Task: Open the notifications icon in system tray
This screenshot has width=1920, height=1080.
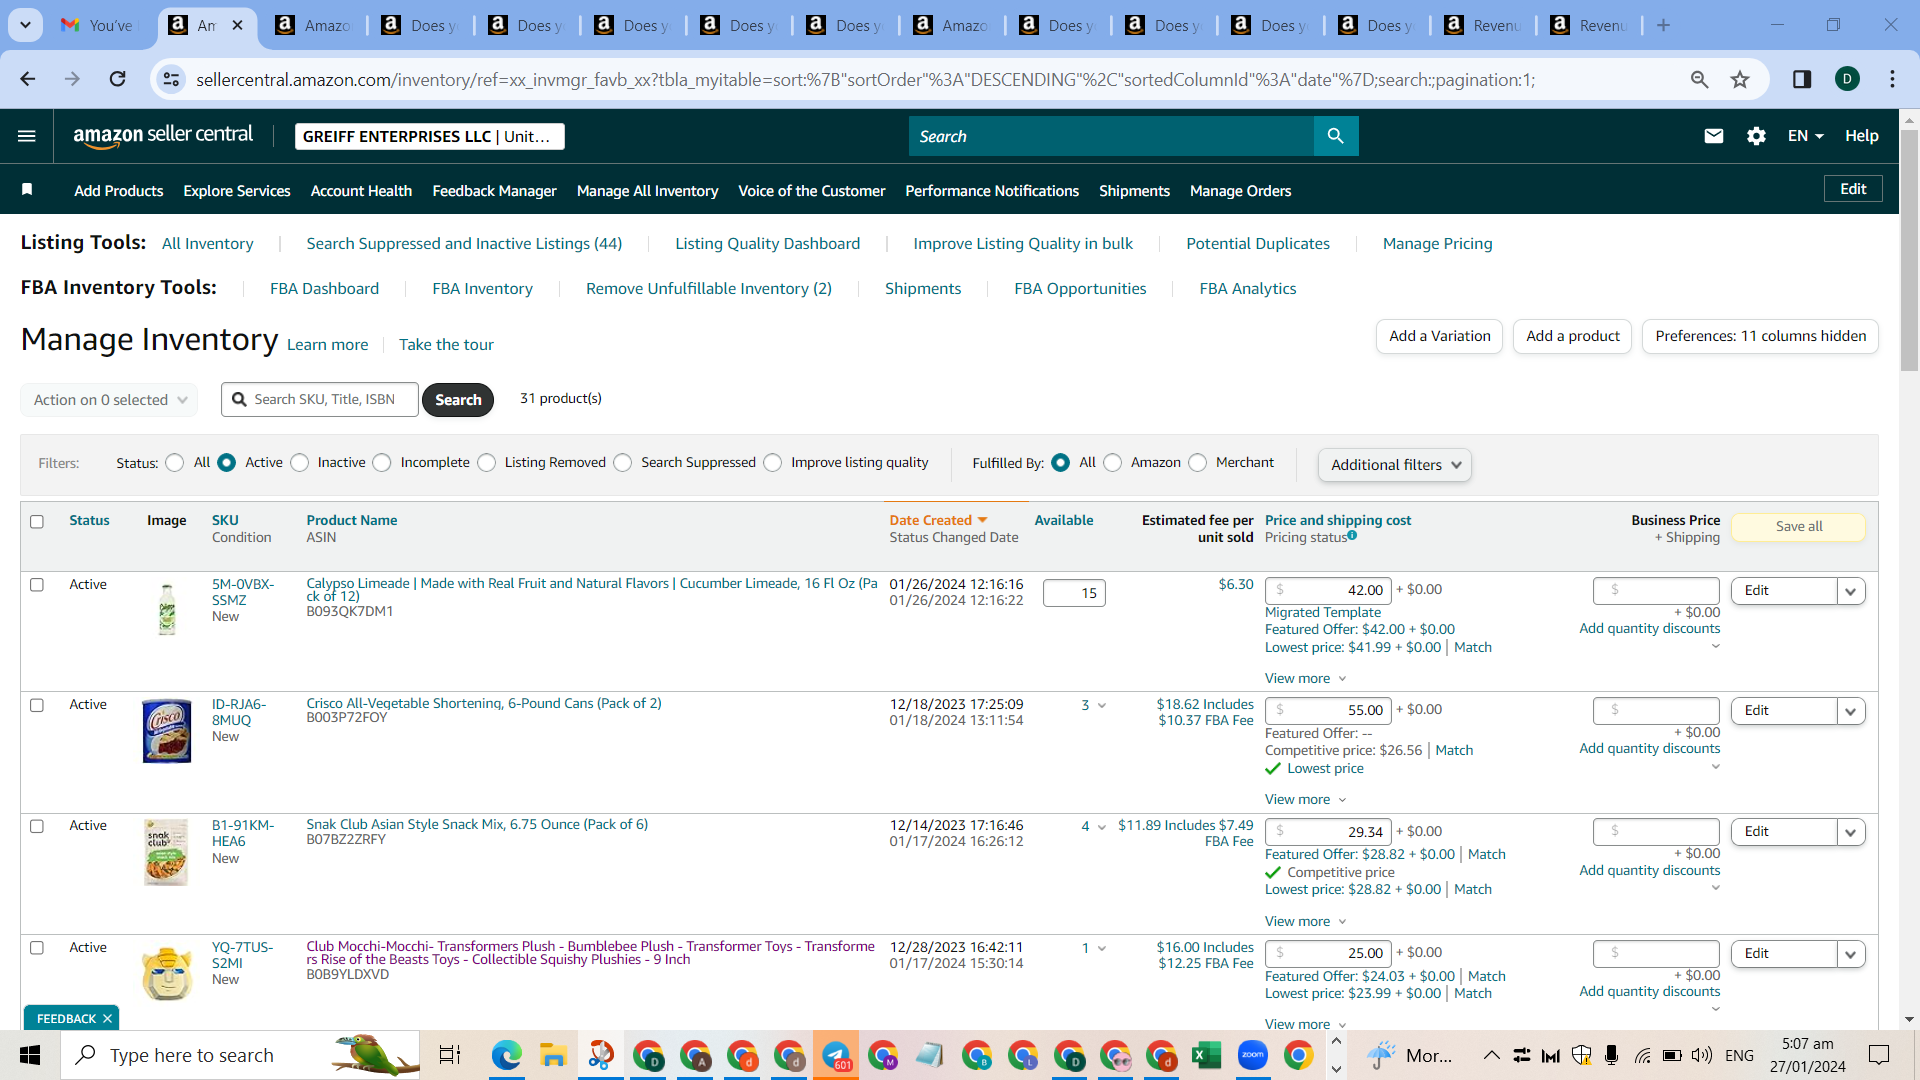Action: click(1879, 1055)
